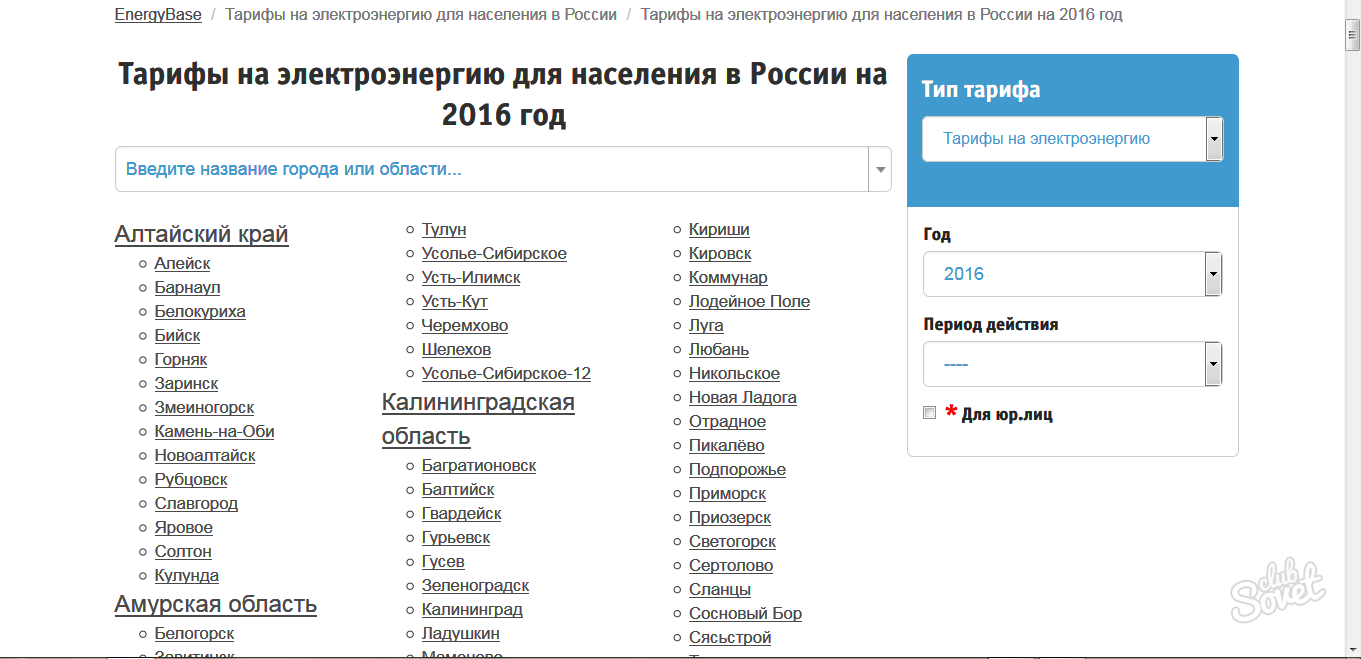1361x659 pixels.
Task: Click the Сосновый Бор link
Action: (x=745, y=613)
